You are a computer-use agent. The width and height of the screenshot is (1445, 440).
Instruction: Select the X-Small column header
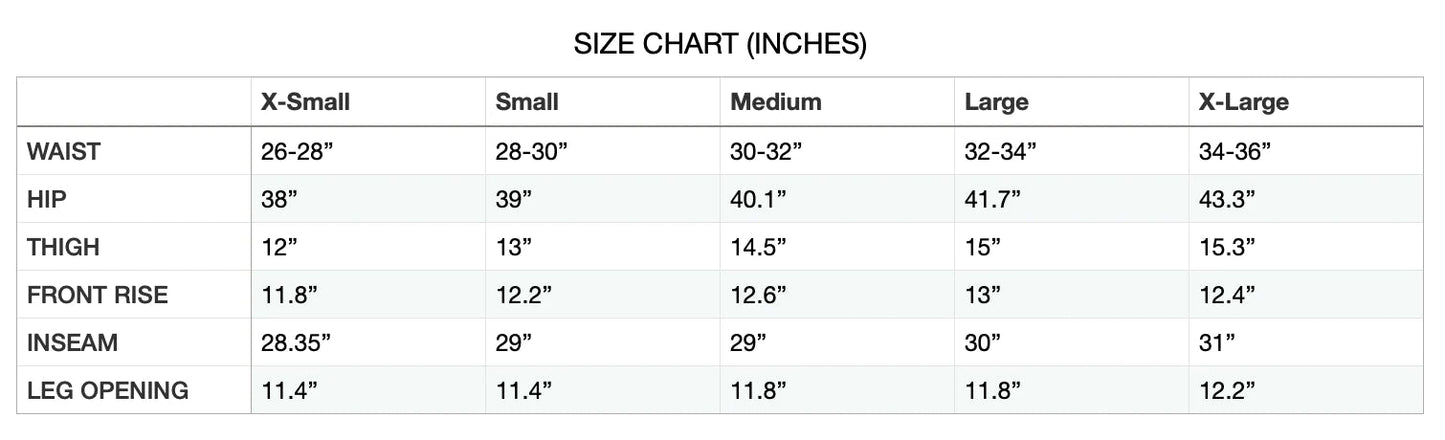[x=305, y=102]
